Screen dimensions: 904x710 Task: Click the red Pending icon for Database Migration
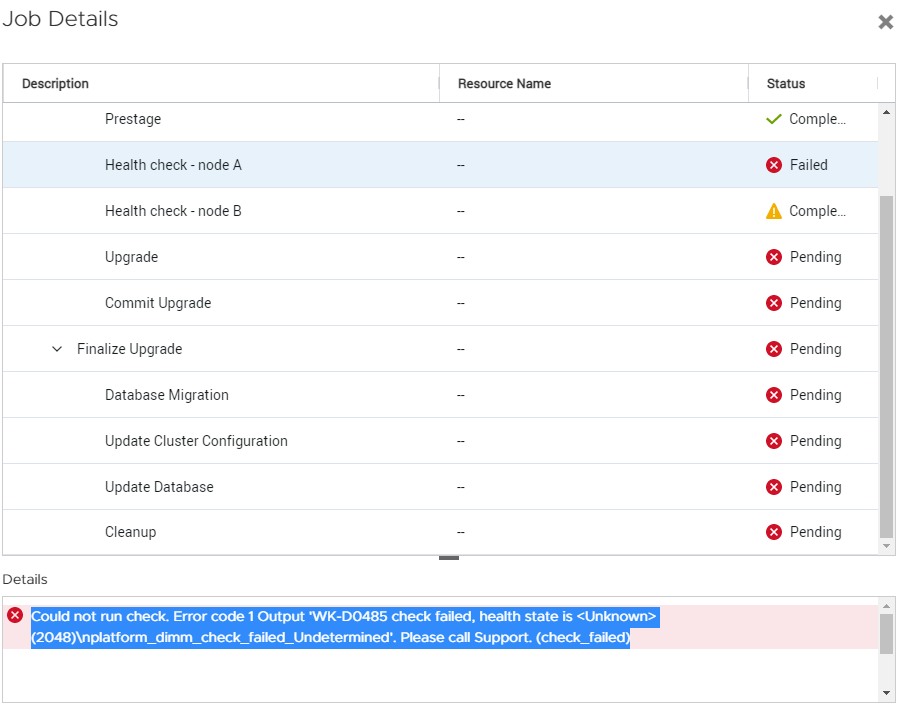(774, 395)
